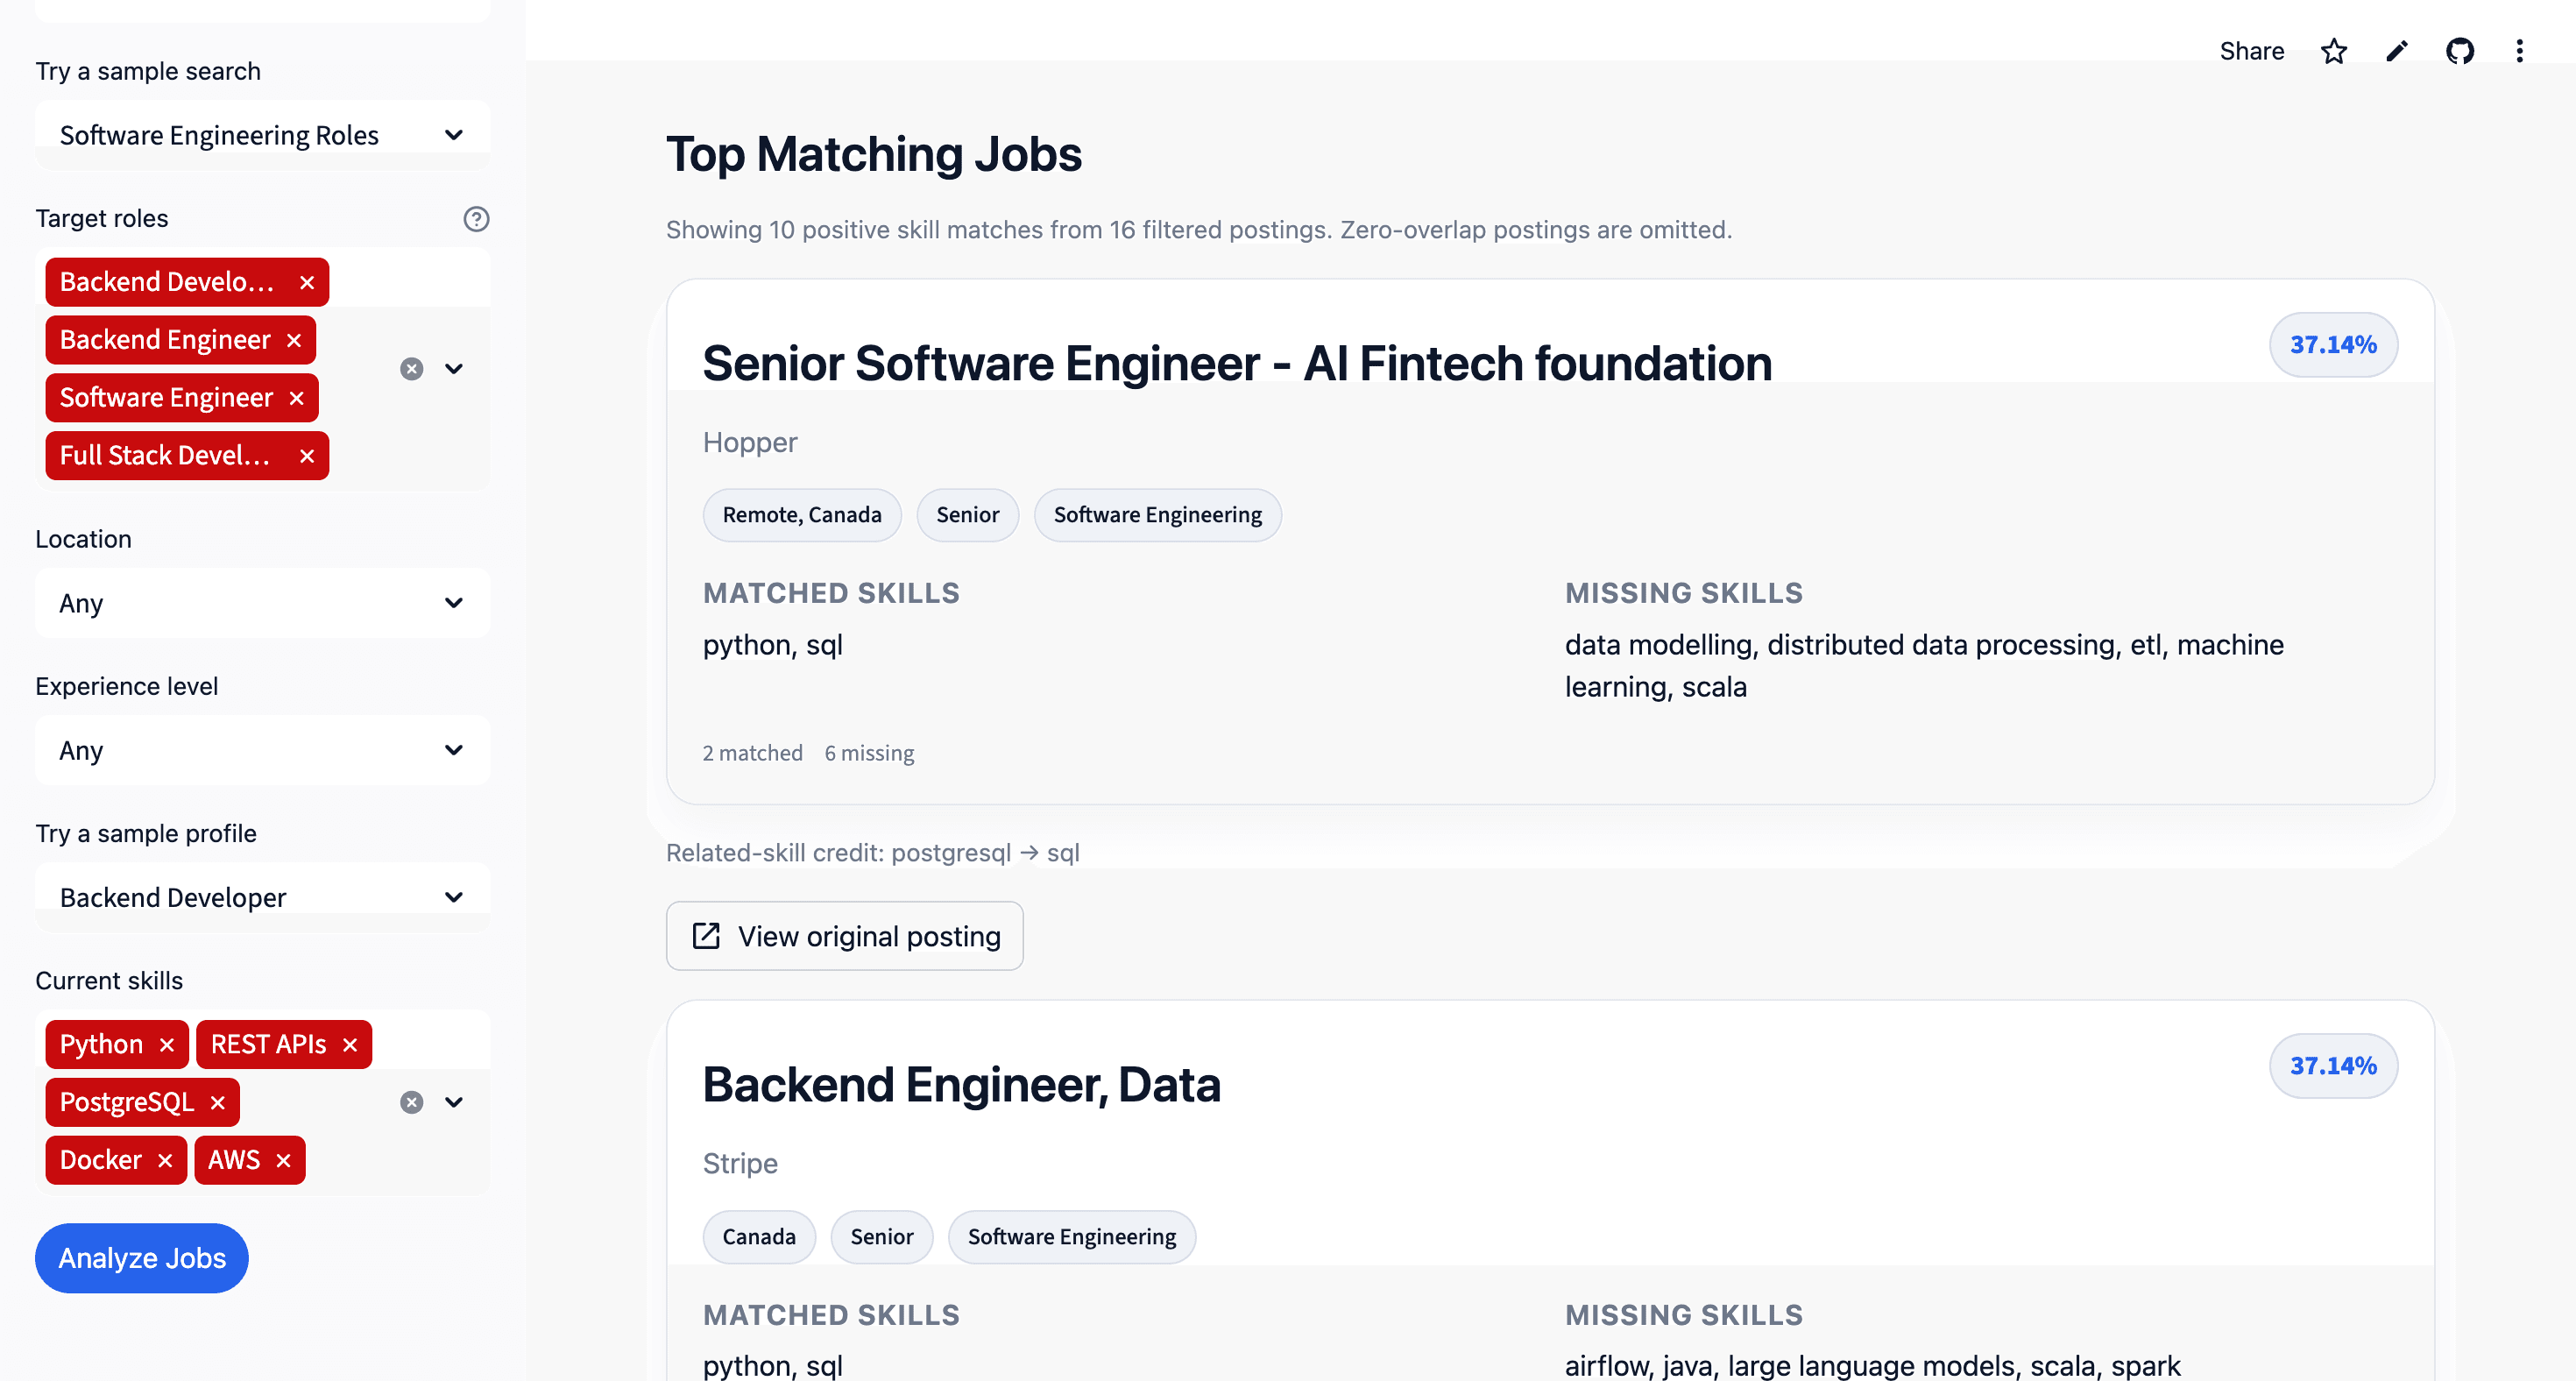Remove the Software Engineer role tag
Image resolution: width=2576 pixels, height=1381 pixels.
[x=296, y=398]
